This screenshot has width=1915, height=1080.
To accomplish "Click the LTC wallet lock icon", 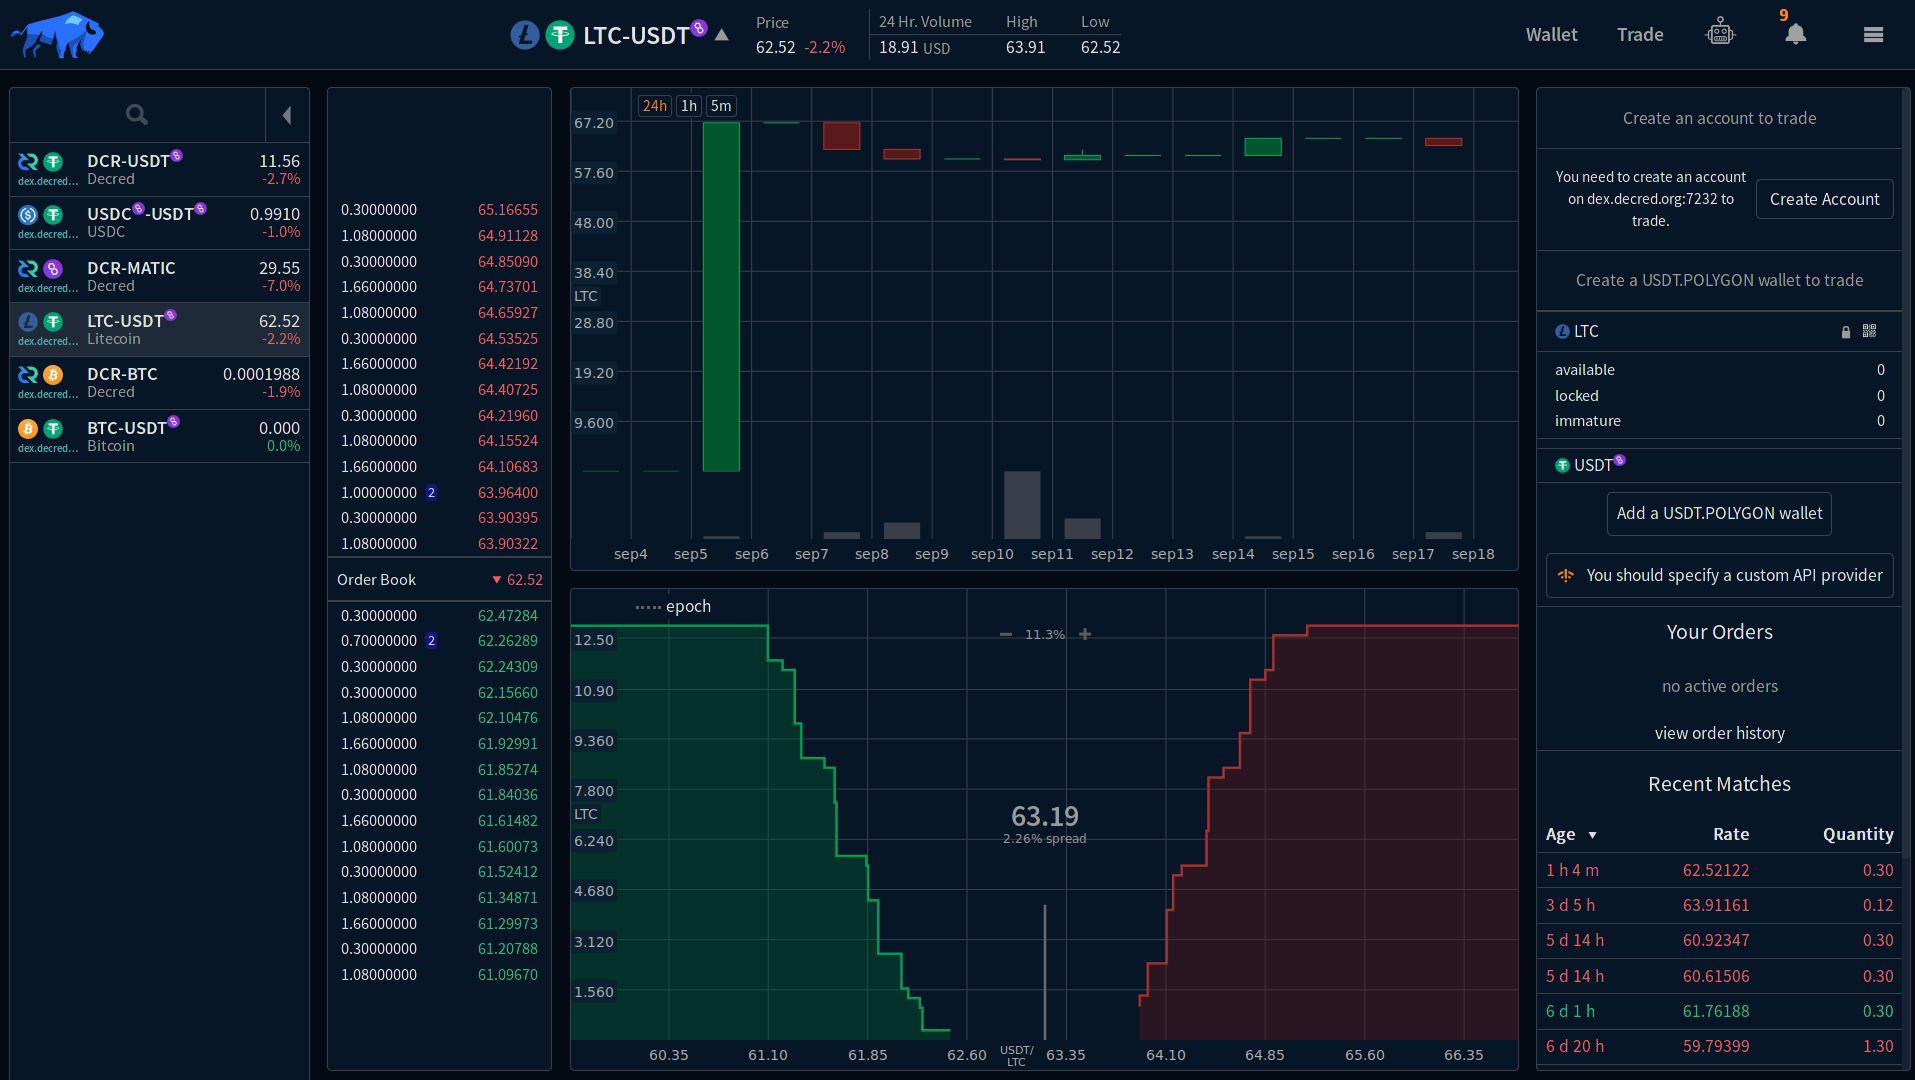I will coord(1846,332).
